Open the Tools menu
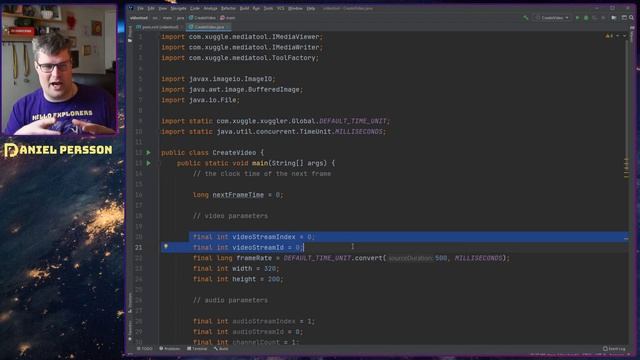 click(x=268, y=8)
